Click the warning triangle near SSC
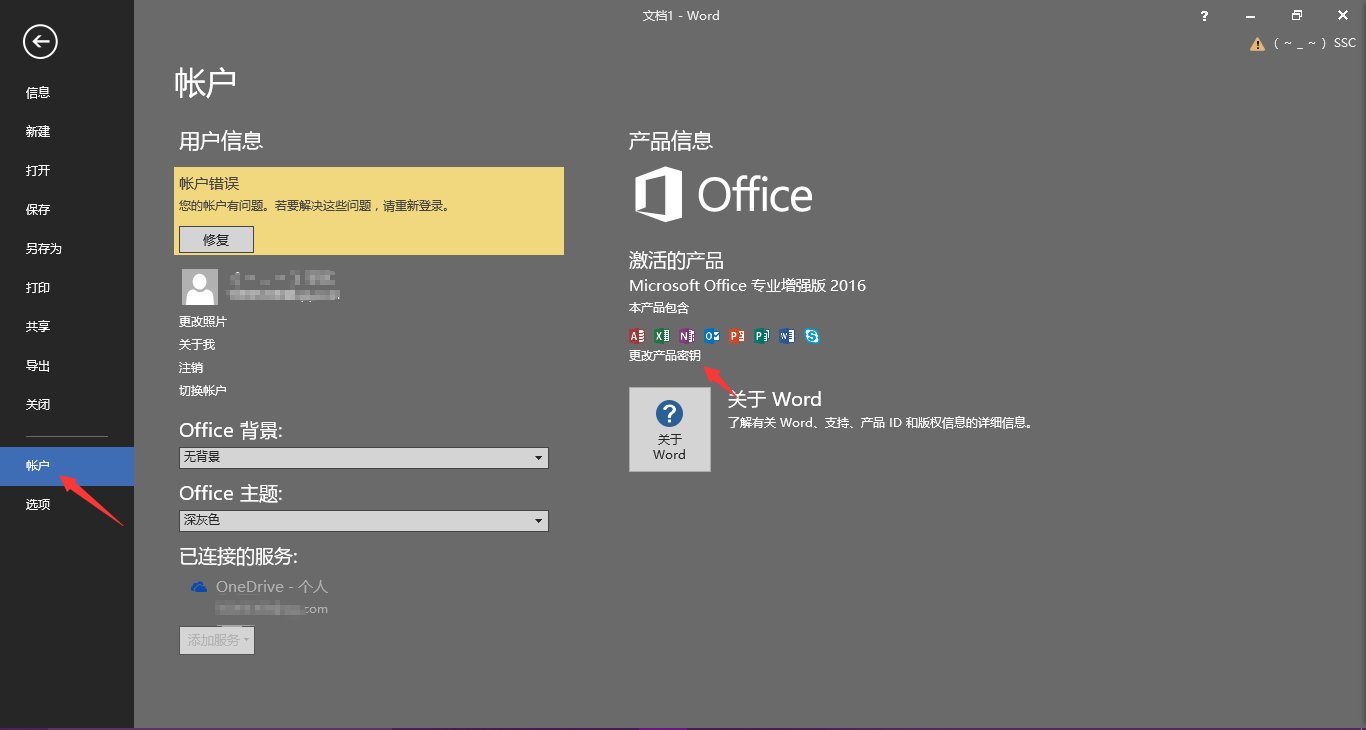Viewport: 1366px width, 730px height. [1257, 43]
